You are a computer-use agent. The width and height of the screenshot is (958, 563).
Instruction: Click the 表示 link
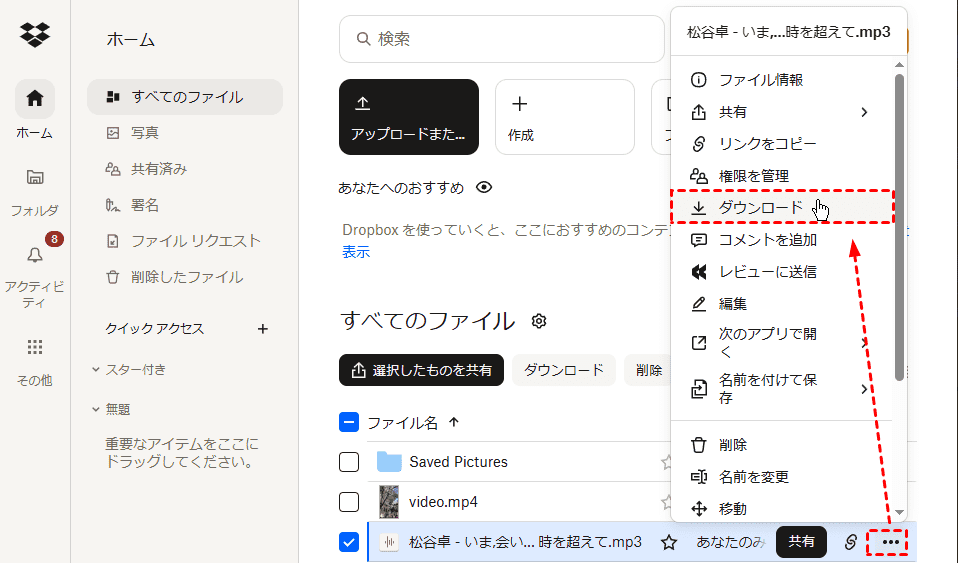pyautogui.click(x=356, y=252)
